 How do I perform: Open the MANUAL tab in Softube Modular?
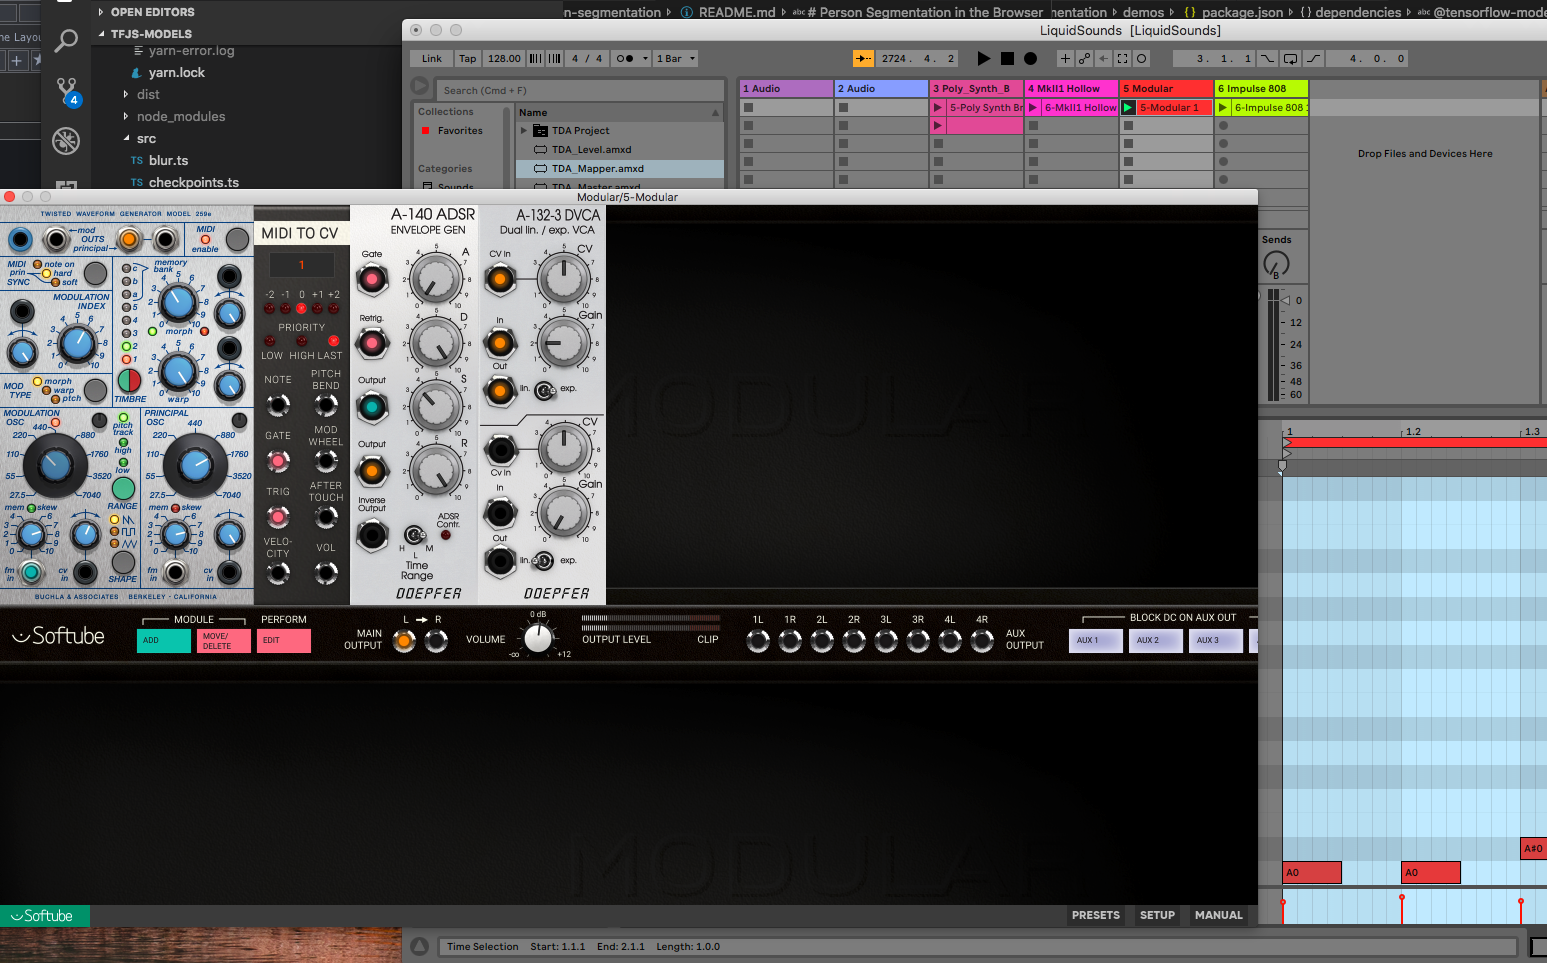coord(1218,915)
